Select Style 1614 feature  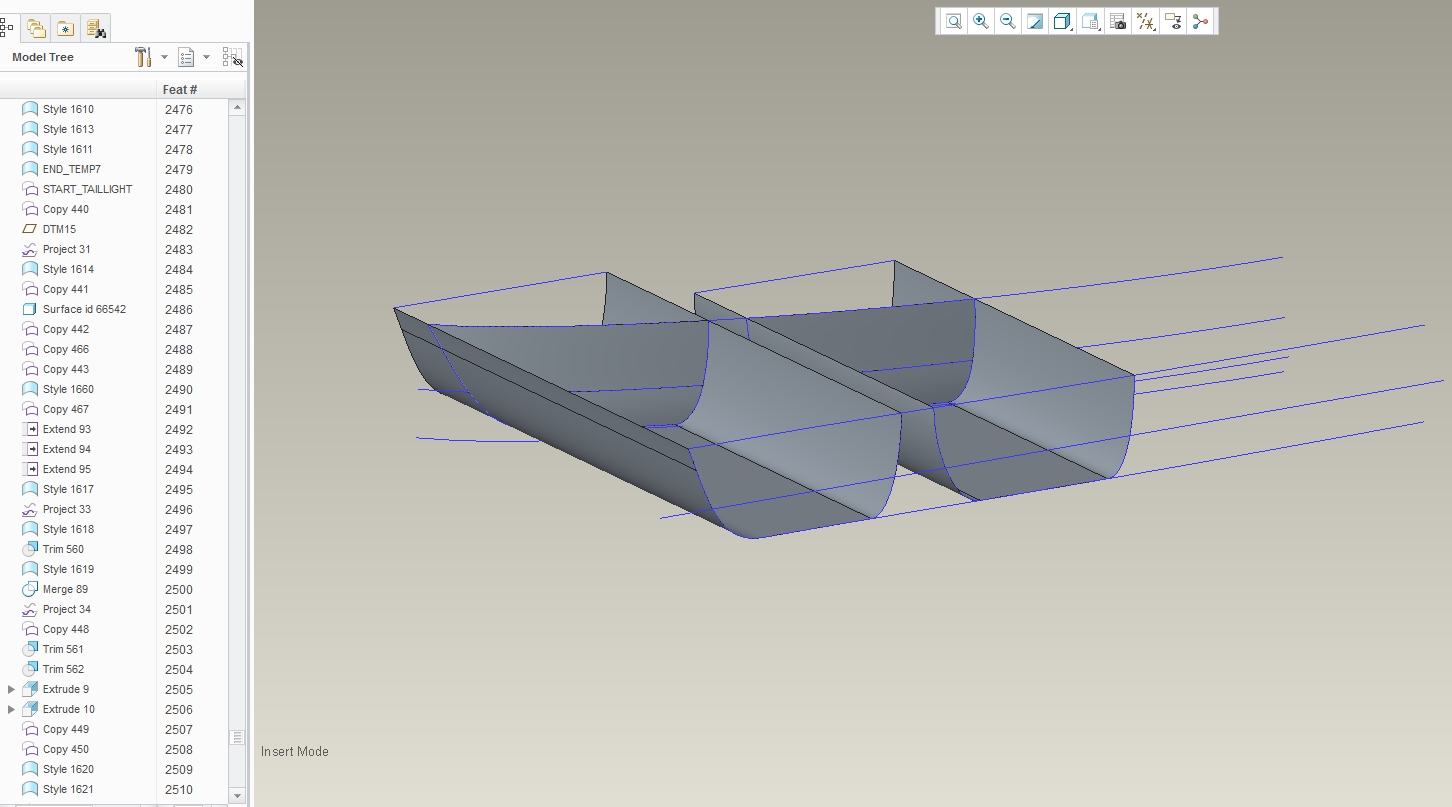tap(68, 269)
